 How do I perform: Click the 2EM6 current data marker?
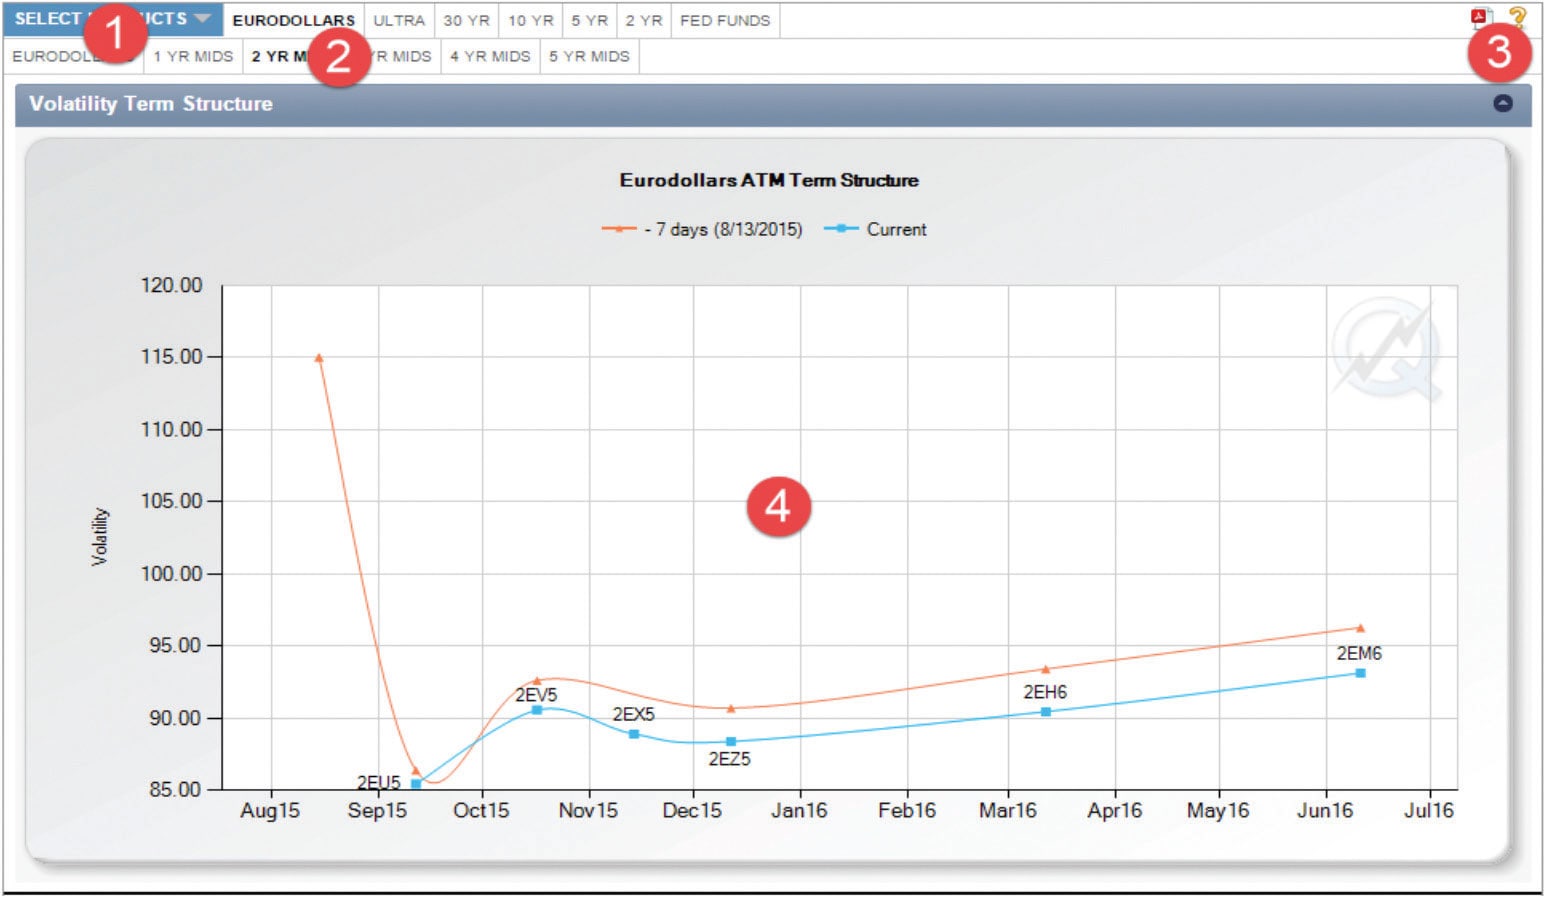tap(1360, 673)
